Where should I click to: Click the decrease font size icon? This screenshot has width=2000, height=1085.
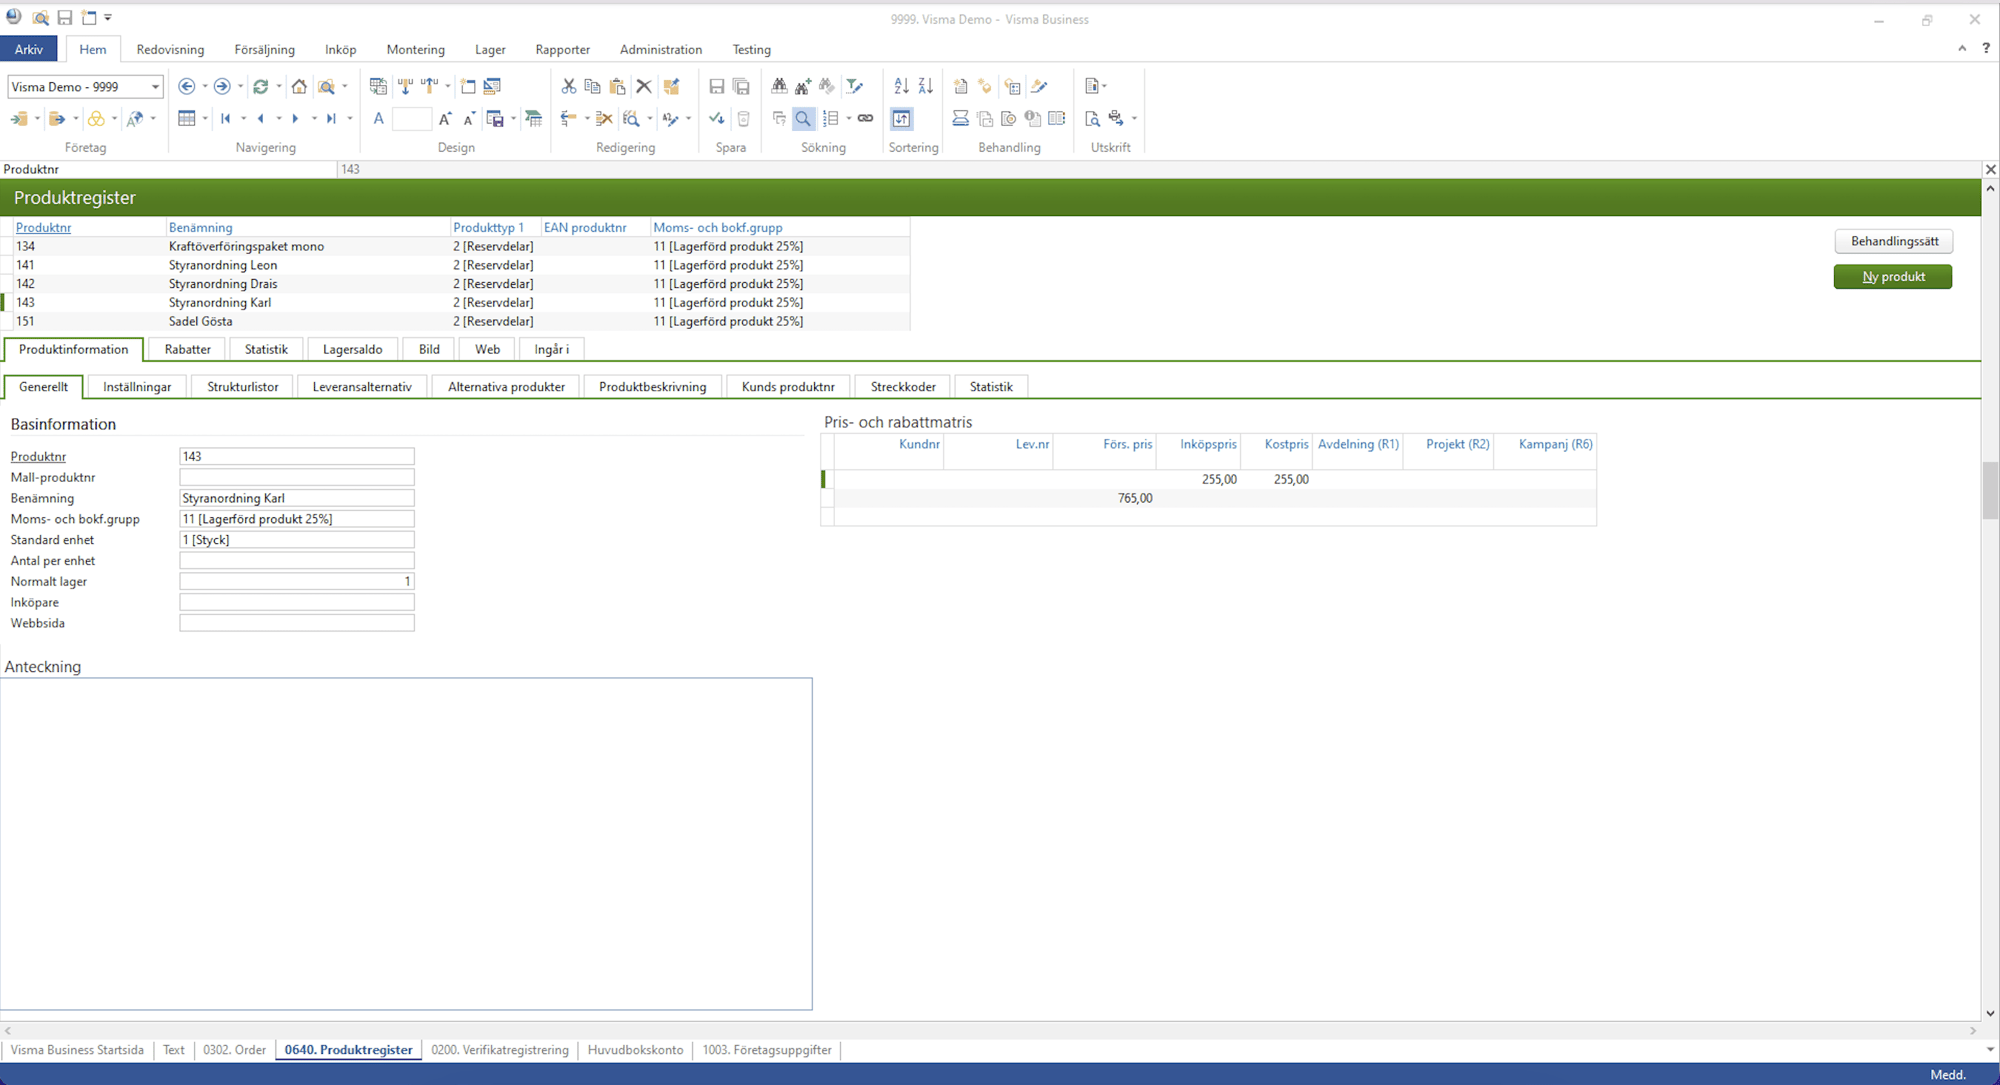(x=469, y=119)
